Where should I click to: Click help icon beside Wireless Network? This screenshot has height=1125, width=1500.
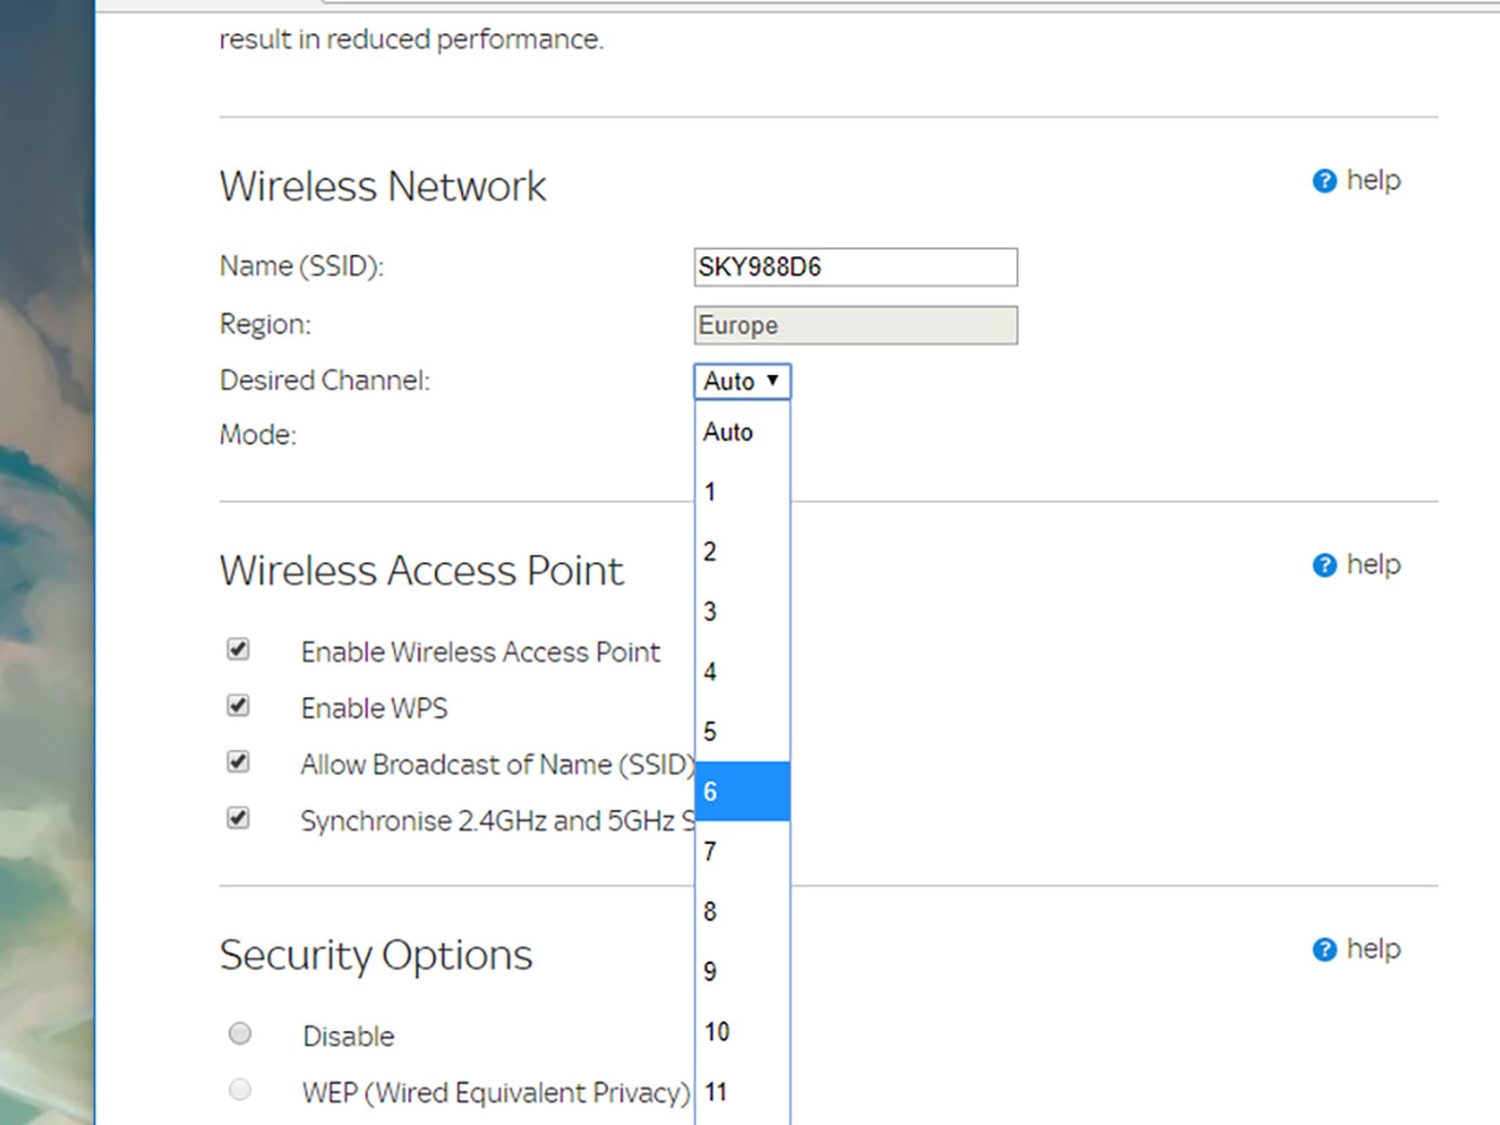(x=1324, y=181)
